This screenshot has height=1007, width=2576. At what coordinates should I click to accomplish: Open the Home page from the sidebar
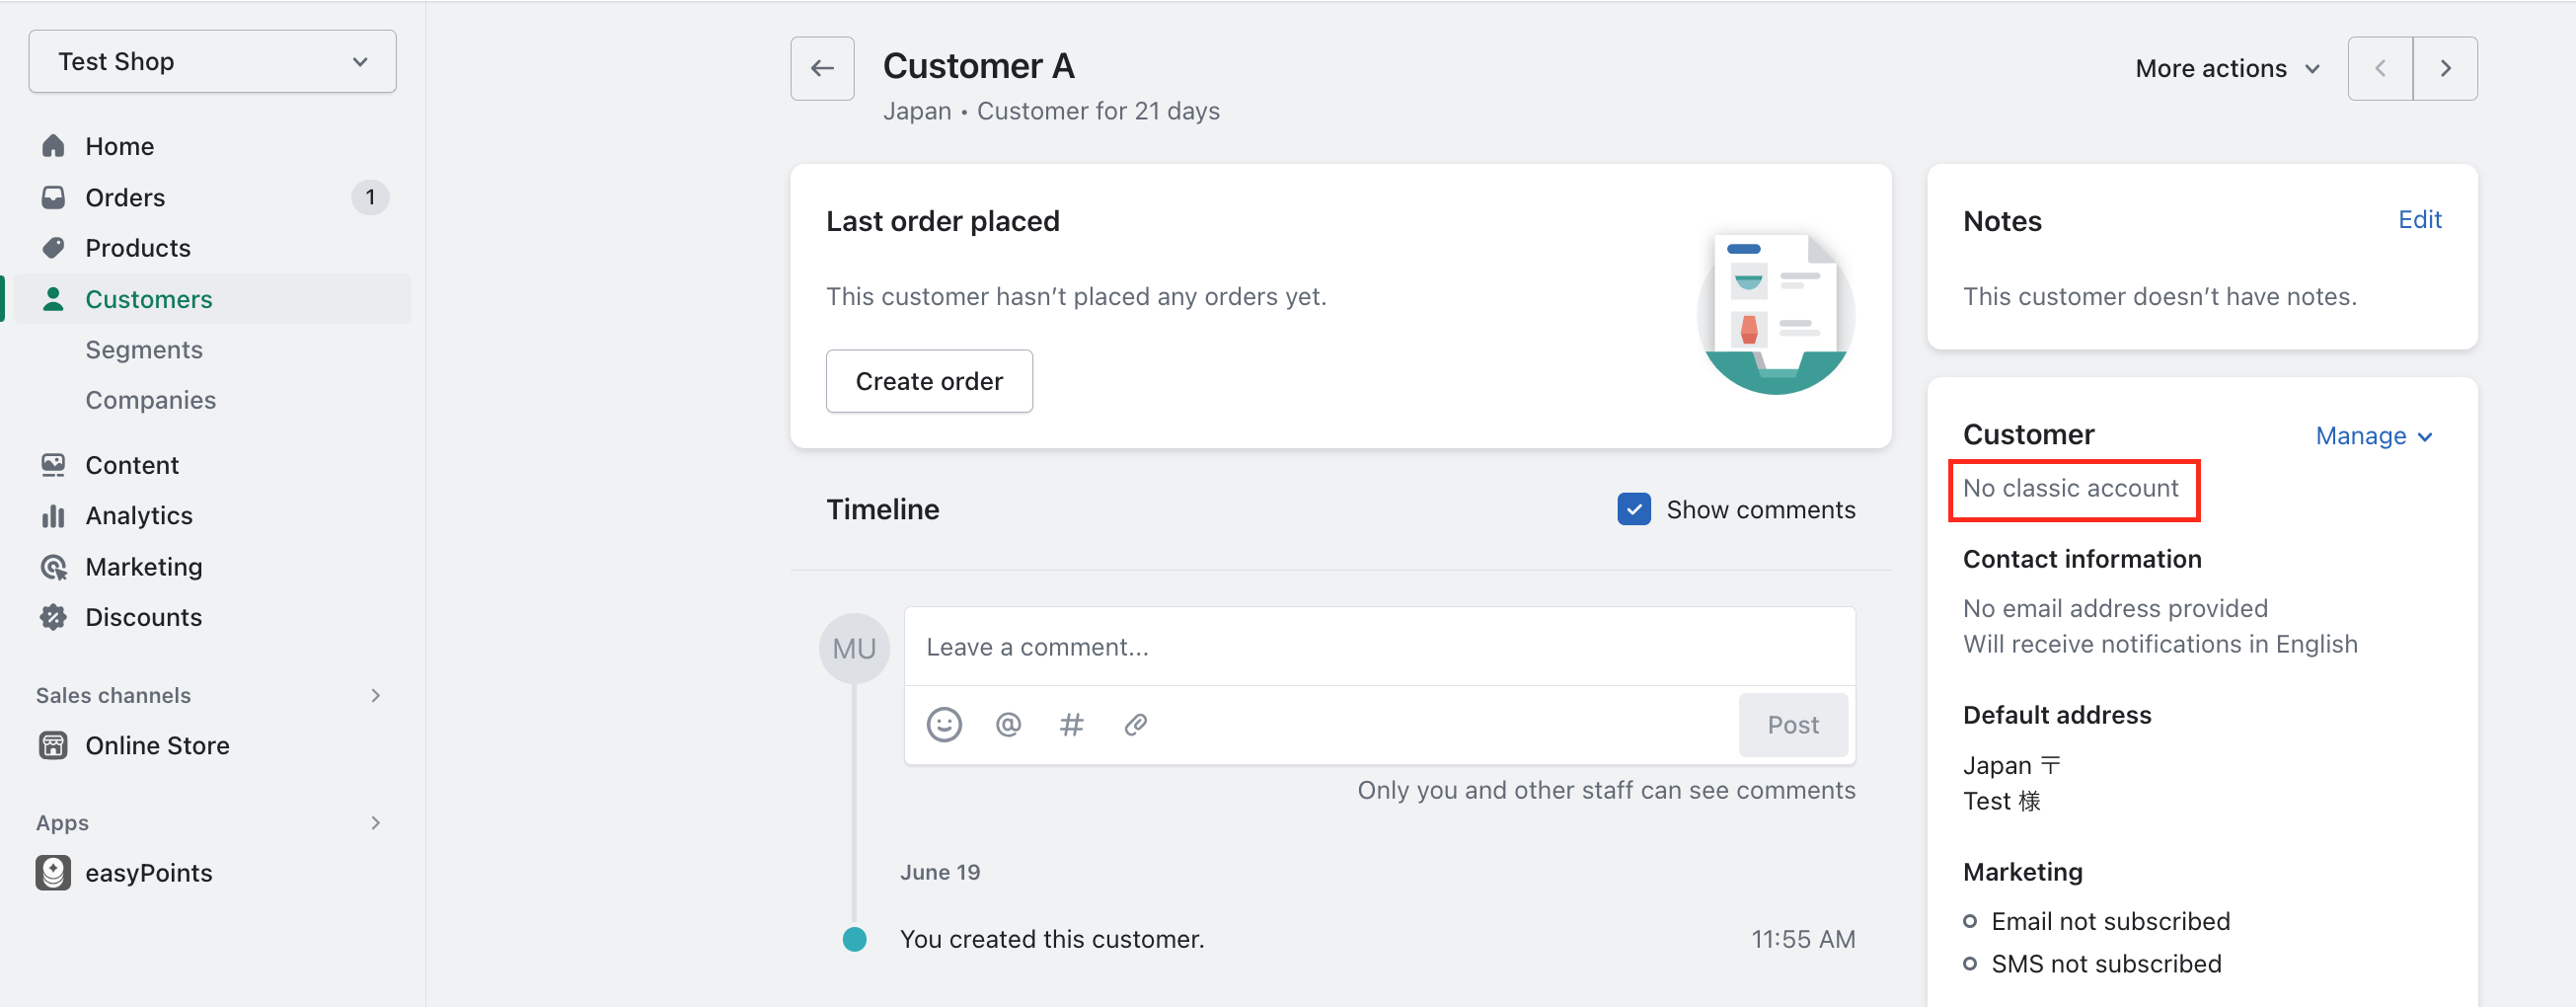(54, 146)
